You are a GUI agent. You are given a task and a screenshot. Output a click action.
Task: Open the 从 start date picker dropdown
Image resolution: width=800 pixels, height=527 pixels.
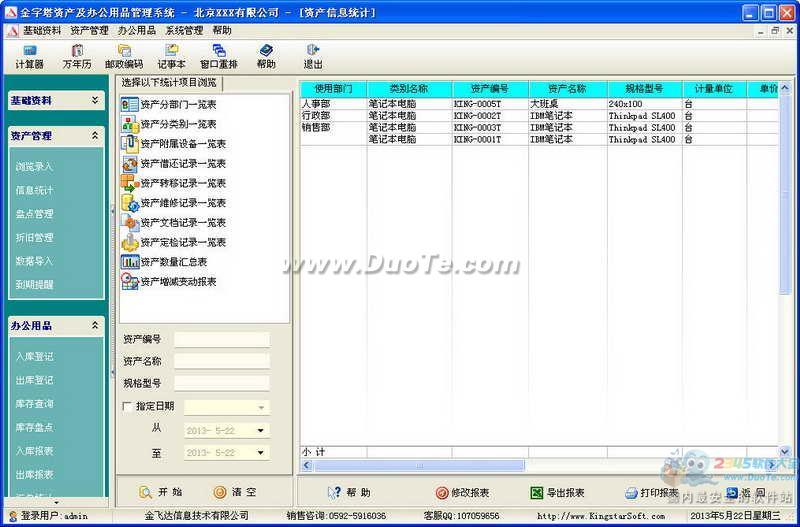click(x=261, y=431)
